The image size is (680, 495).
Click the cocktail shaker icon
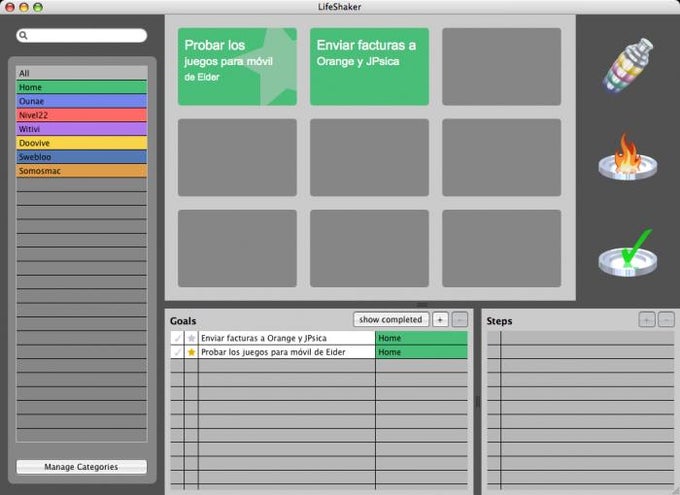click(x=628, y=66)
